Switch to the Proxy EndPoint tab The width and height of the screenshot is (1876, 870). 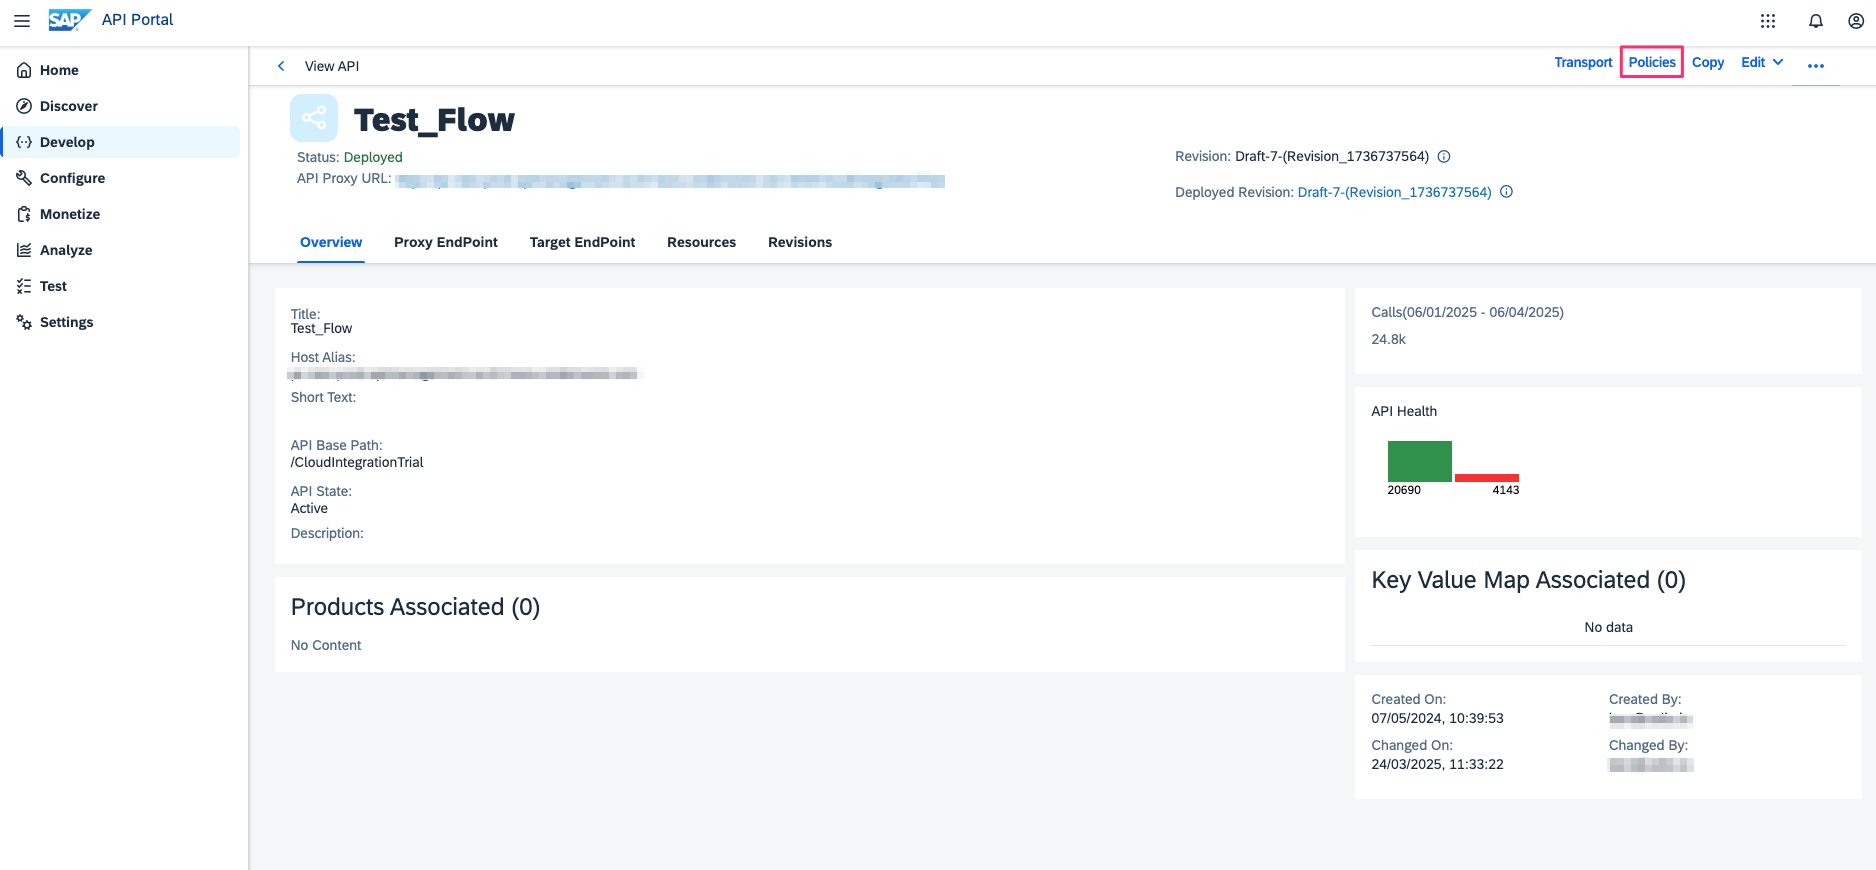point(445,242)
